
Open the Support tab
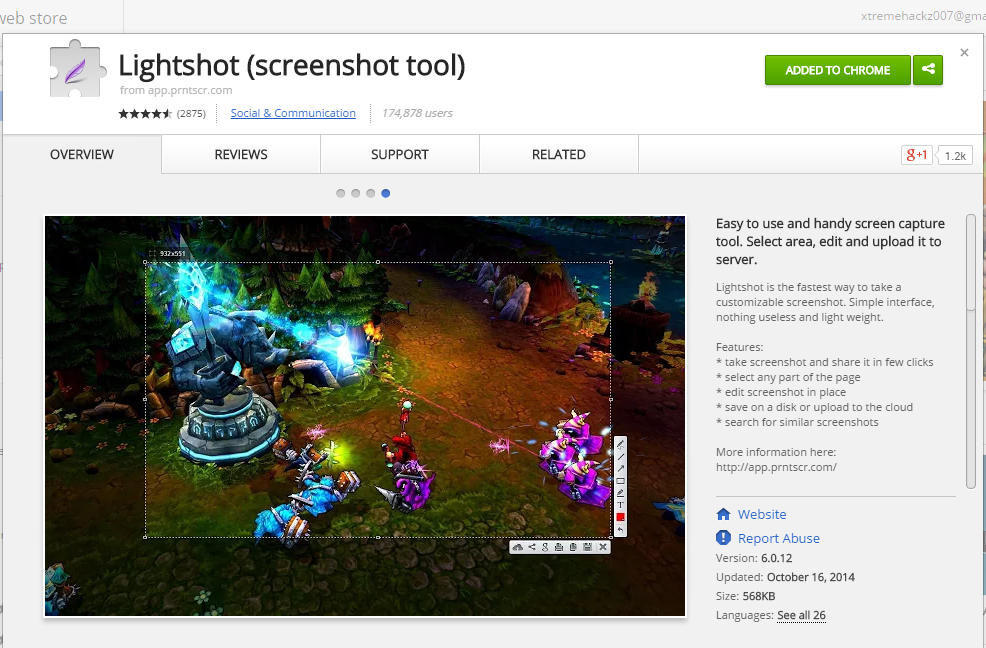(x=400, y=154)
